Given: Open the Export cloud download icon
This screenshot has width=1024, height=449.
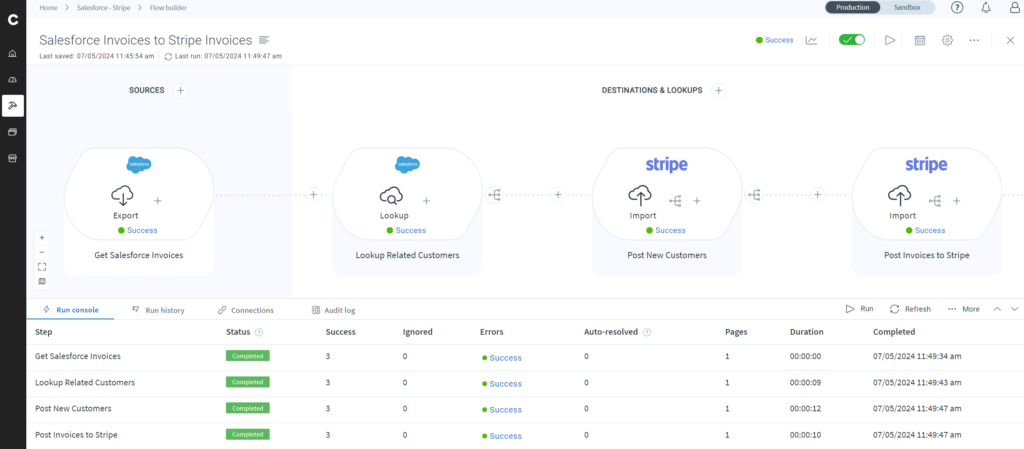Looking at the screenshot, I should pos(122,195).
